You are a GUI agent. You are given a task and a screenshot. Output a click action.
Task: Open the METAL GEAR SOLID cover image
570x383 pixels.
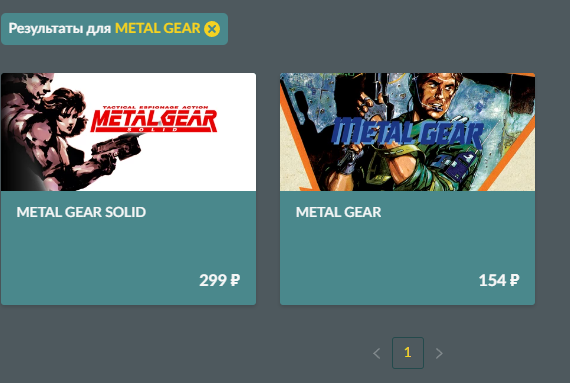(129, 132)
